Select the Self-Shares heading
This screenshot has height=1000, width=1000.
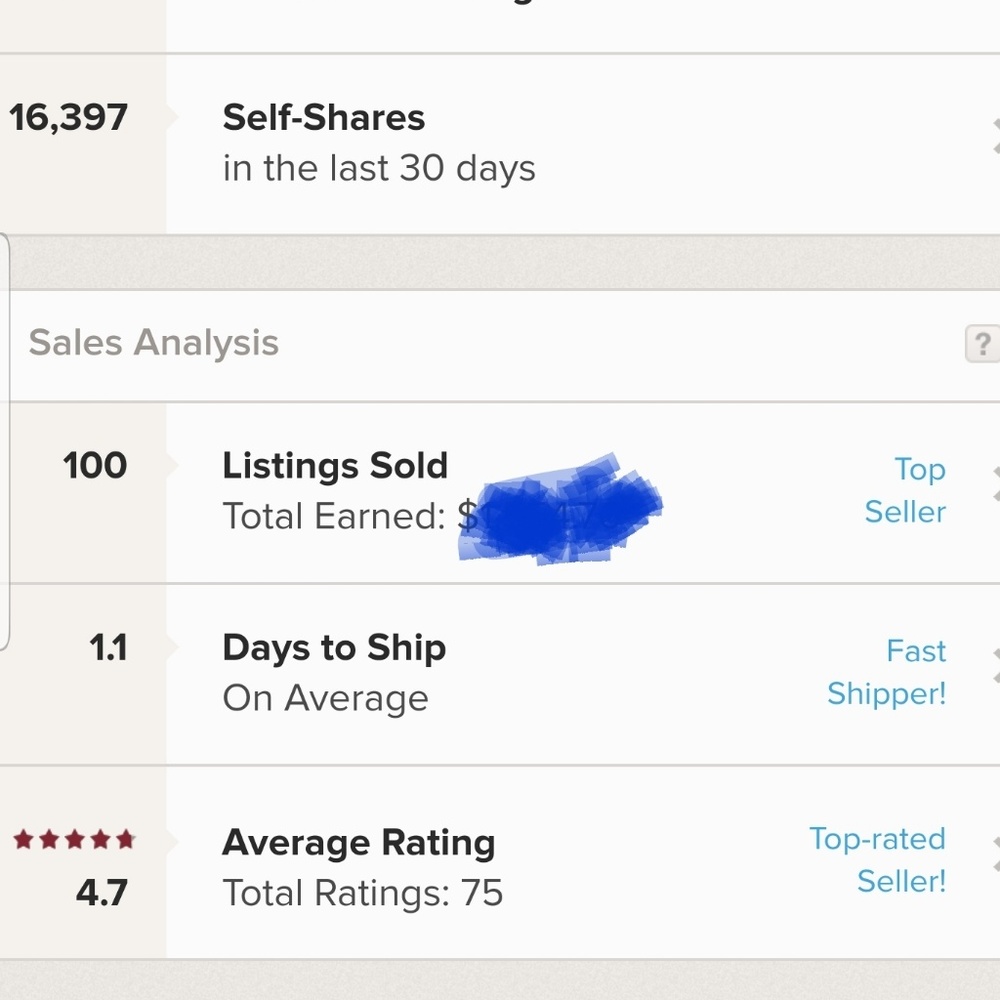click(323, 118)
